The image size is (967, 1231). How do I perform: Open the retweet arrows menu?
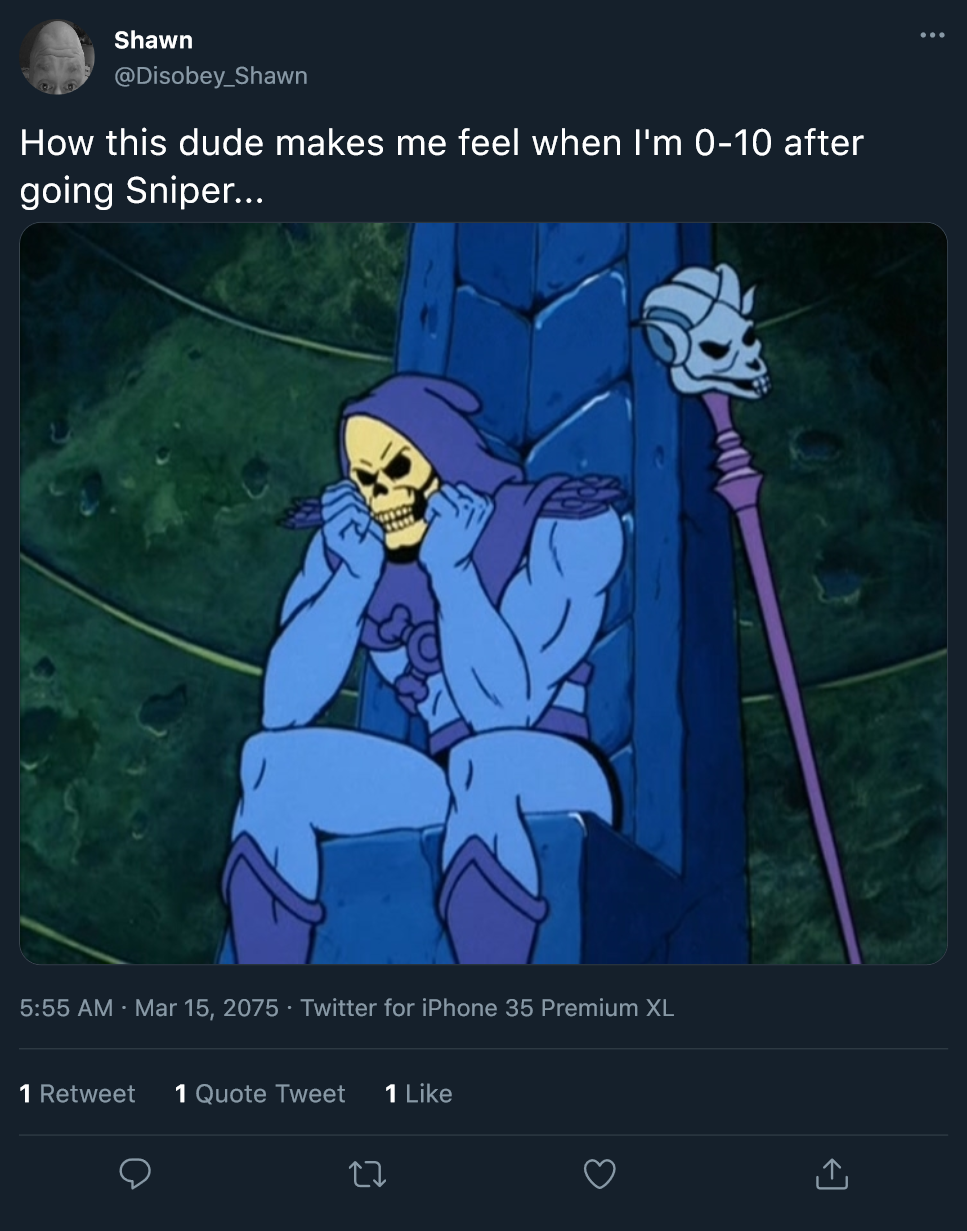click(x=367, y=1174)
